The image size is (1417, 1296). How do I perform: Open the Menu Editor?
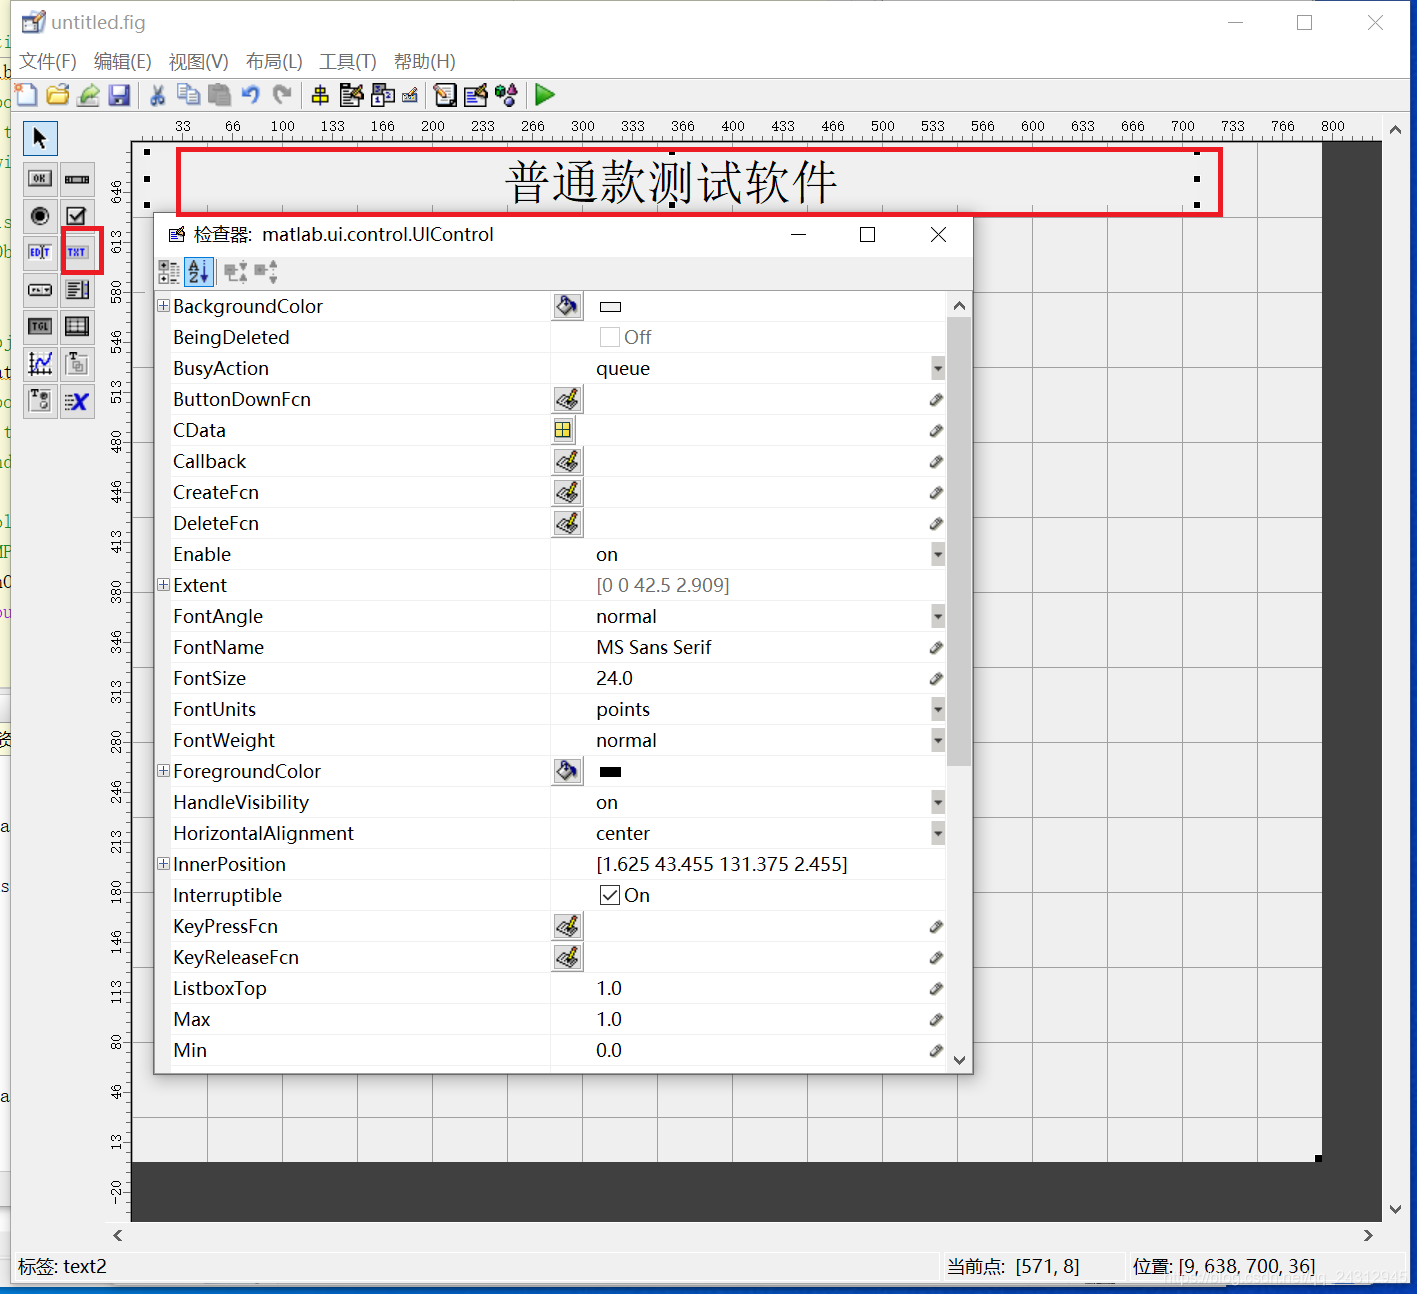(351, 95)
